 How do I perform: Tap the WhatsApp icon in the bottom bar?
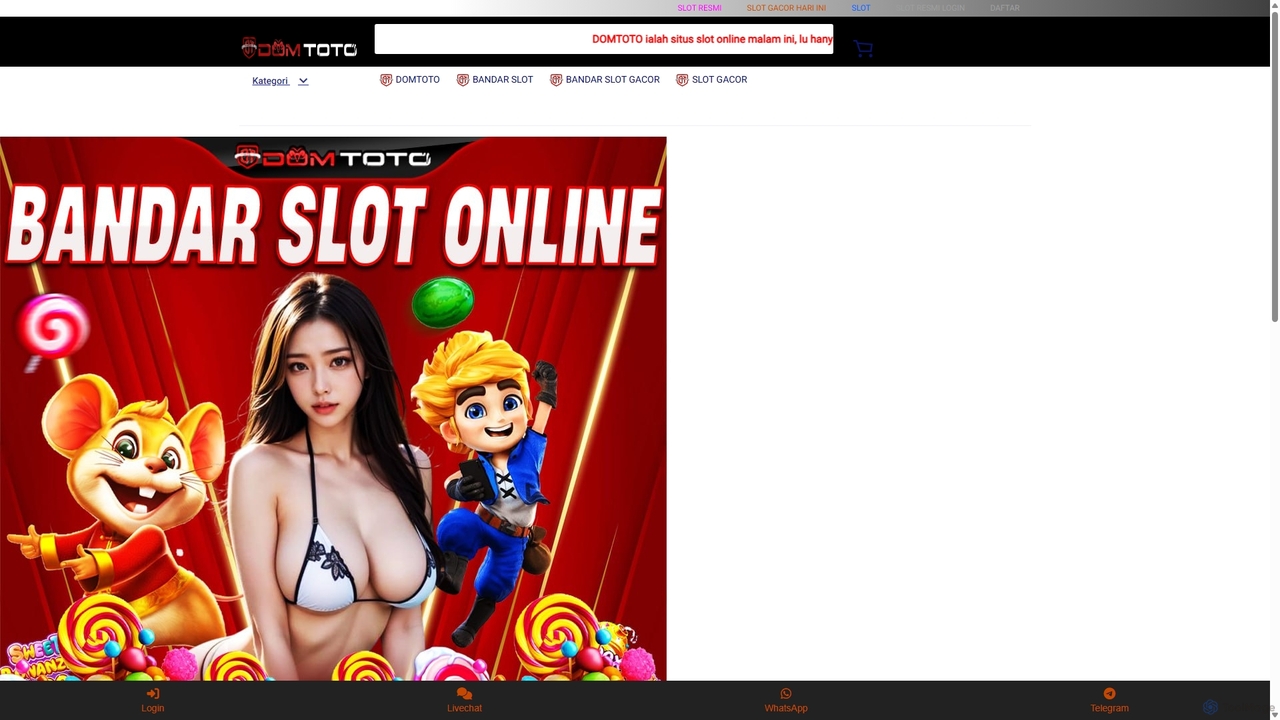click(786, 694)
